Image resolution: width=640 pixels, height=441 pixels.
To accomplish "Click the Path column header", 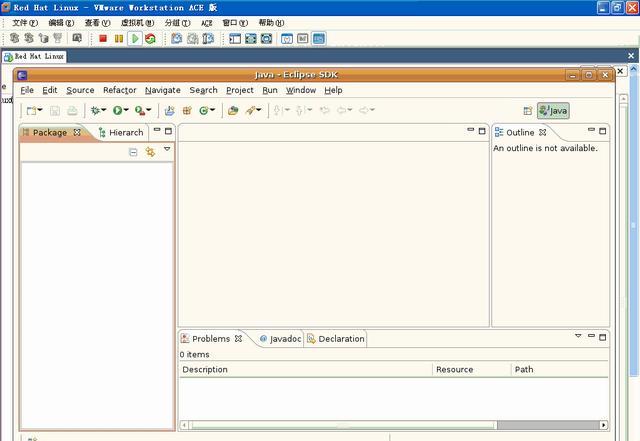I will click(x=560, y=370).
